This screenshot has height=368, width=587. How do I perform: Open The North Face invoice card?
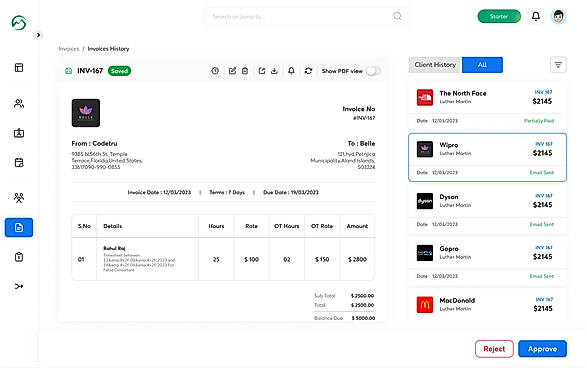487,106
